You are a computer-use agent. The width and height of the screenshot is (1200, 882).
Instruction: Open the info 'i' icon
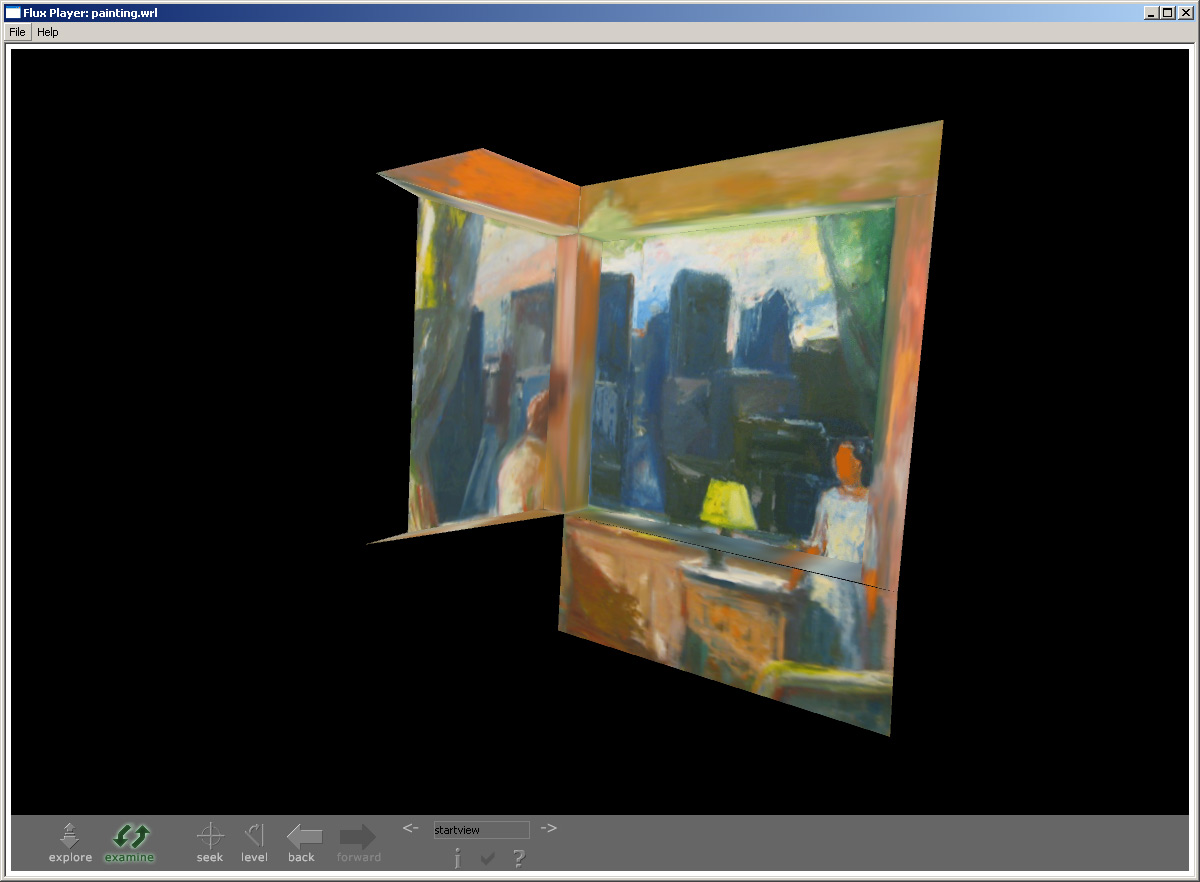[457, 857]
